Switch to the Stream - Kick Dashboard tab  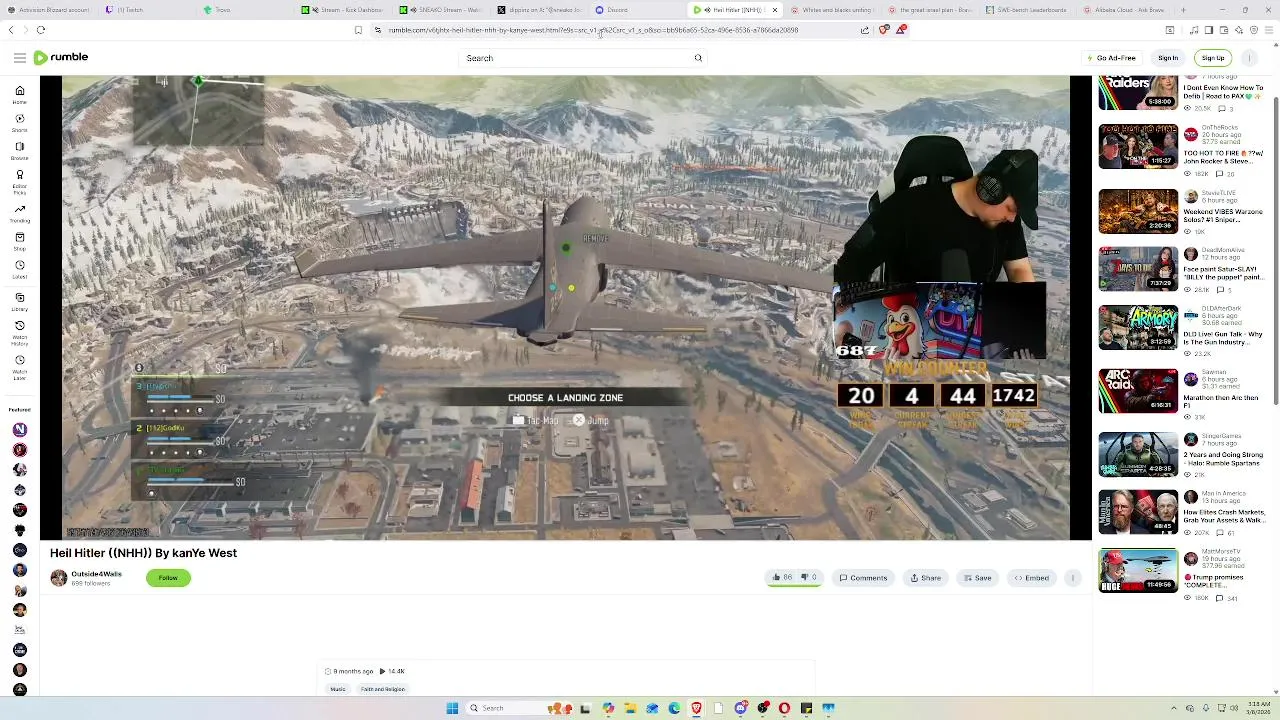[340, 10]
